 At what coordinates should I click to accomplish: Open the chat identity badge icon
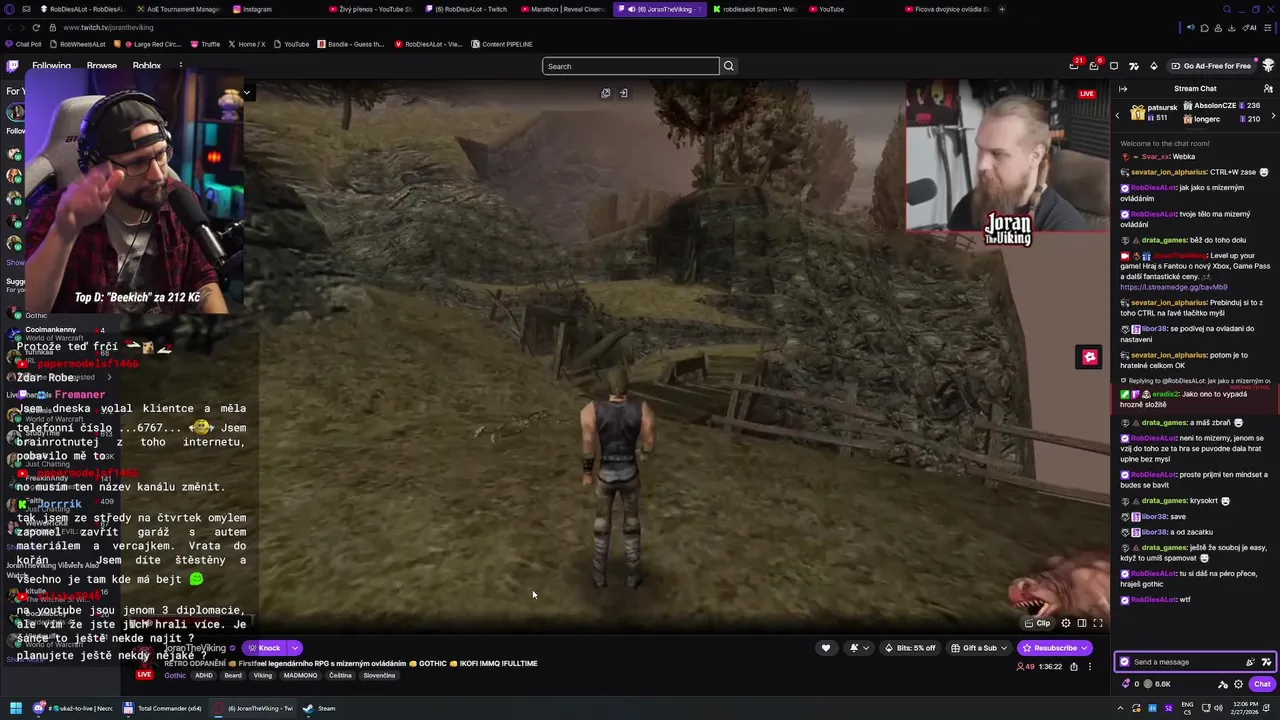tap(1124, 662)
